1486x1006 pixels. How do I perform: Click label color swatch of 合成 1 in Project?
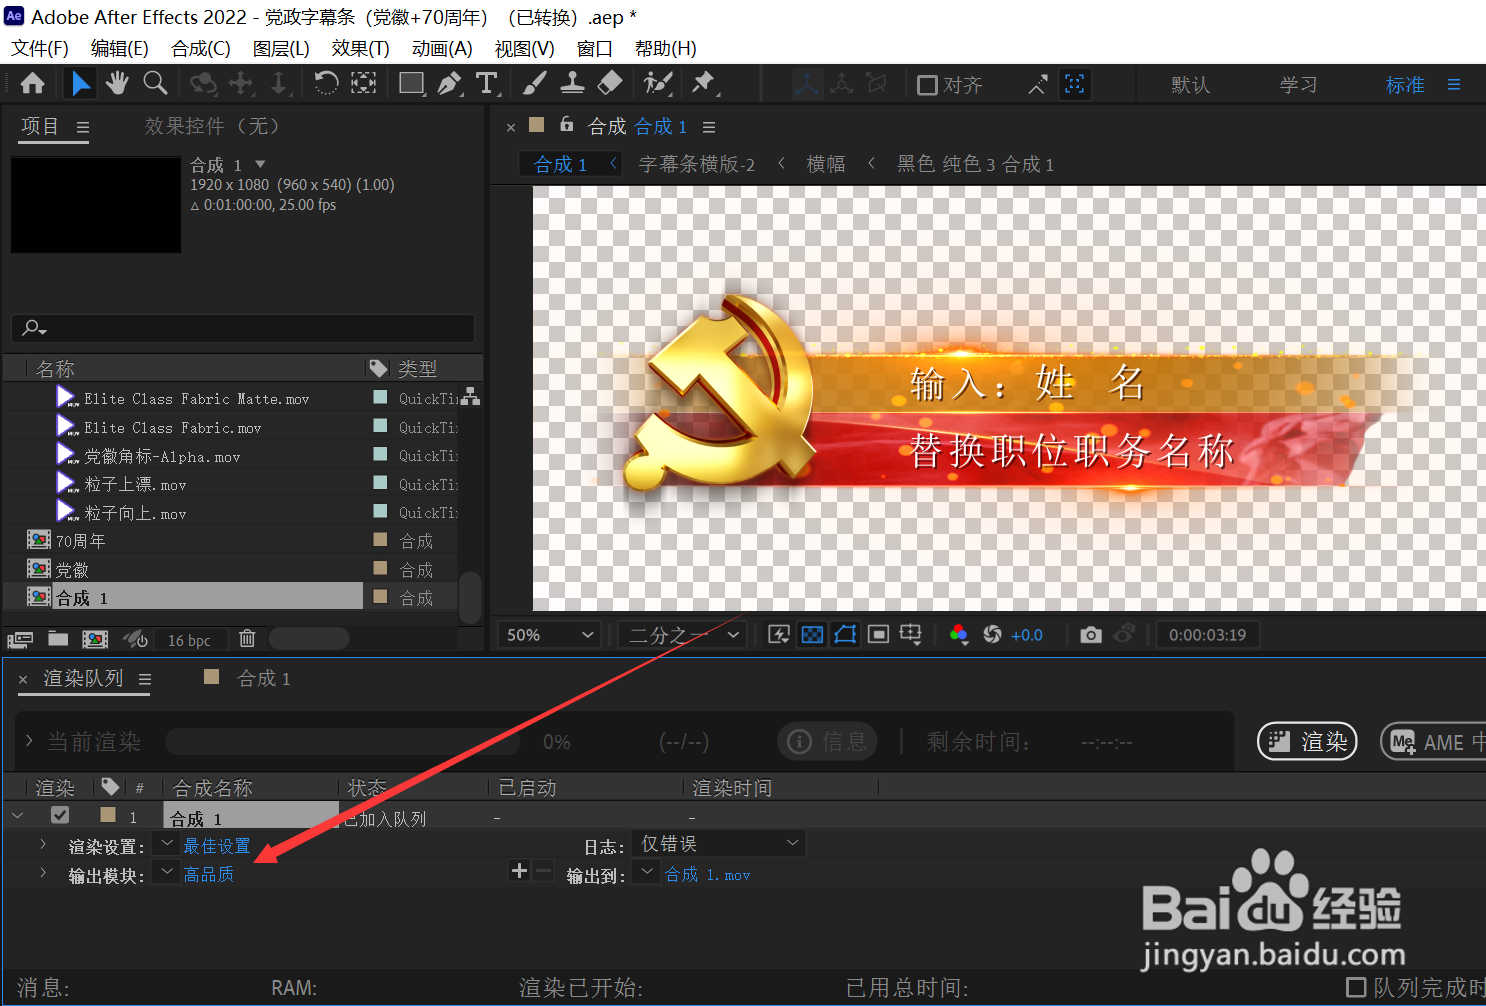click(x=380, y=596)
